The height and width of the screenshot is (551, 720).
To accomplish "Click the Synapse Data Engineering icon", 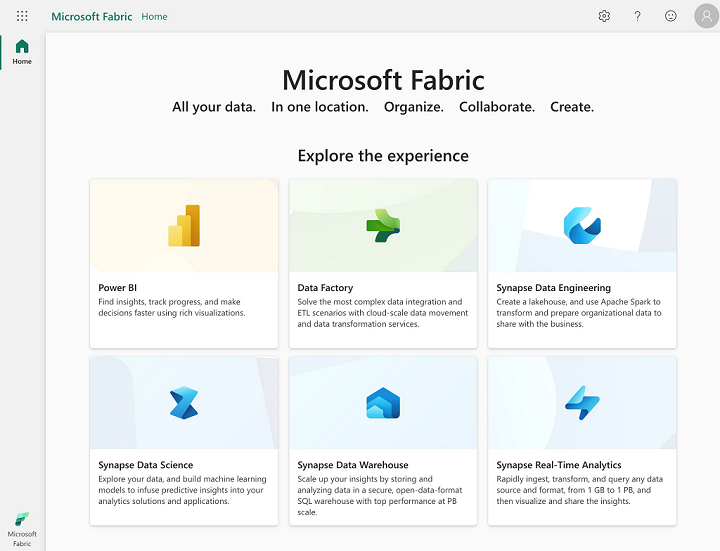I will 582,225.
